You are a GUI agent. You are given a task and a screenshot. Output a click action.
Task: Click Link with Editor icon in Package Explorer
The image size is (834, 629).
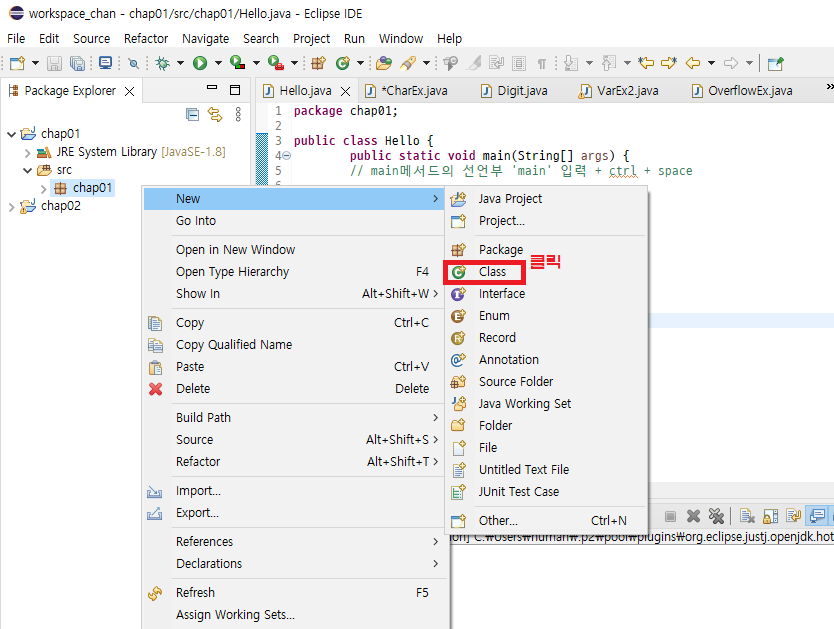(215, 114)
